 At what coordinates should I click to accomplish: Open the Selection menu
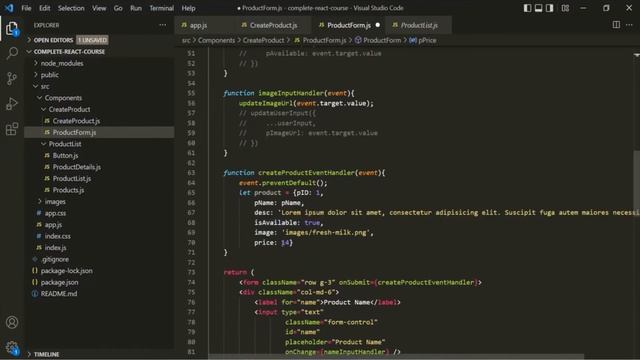click(71, 8)
